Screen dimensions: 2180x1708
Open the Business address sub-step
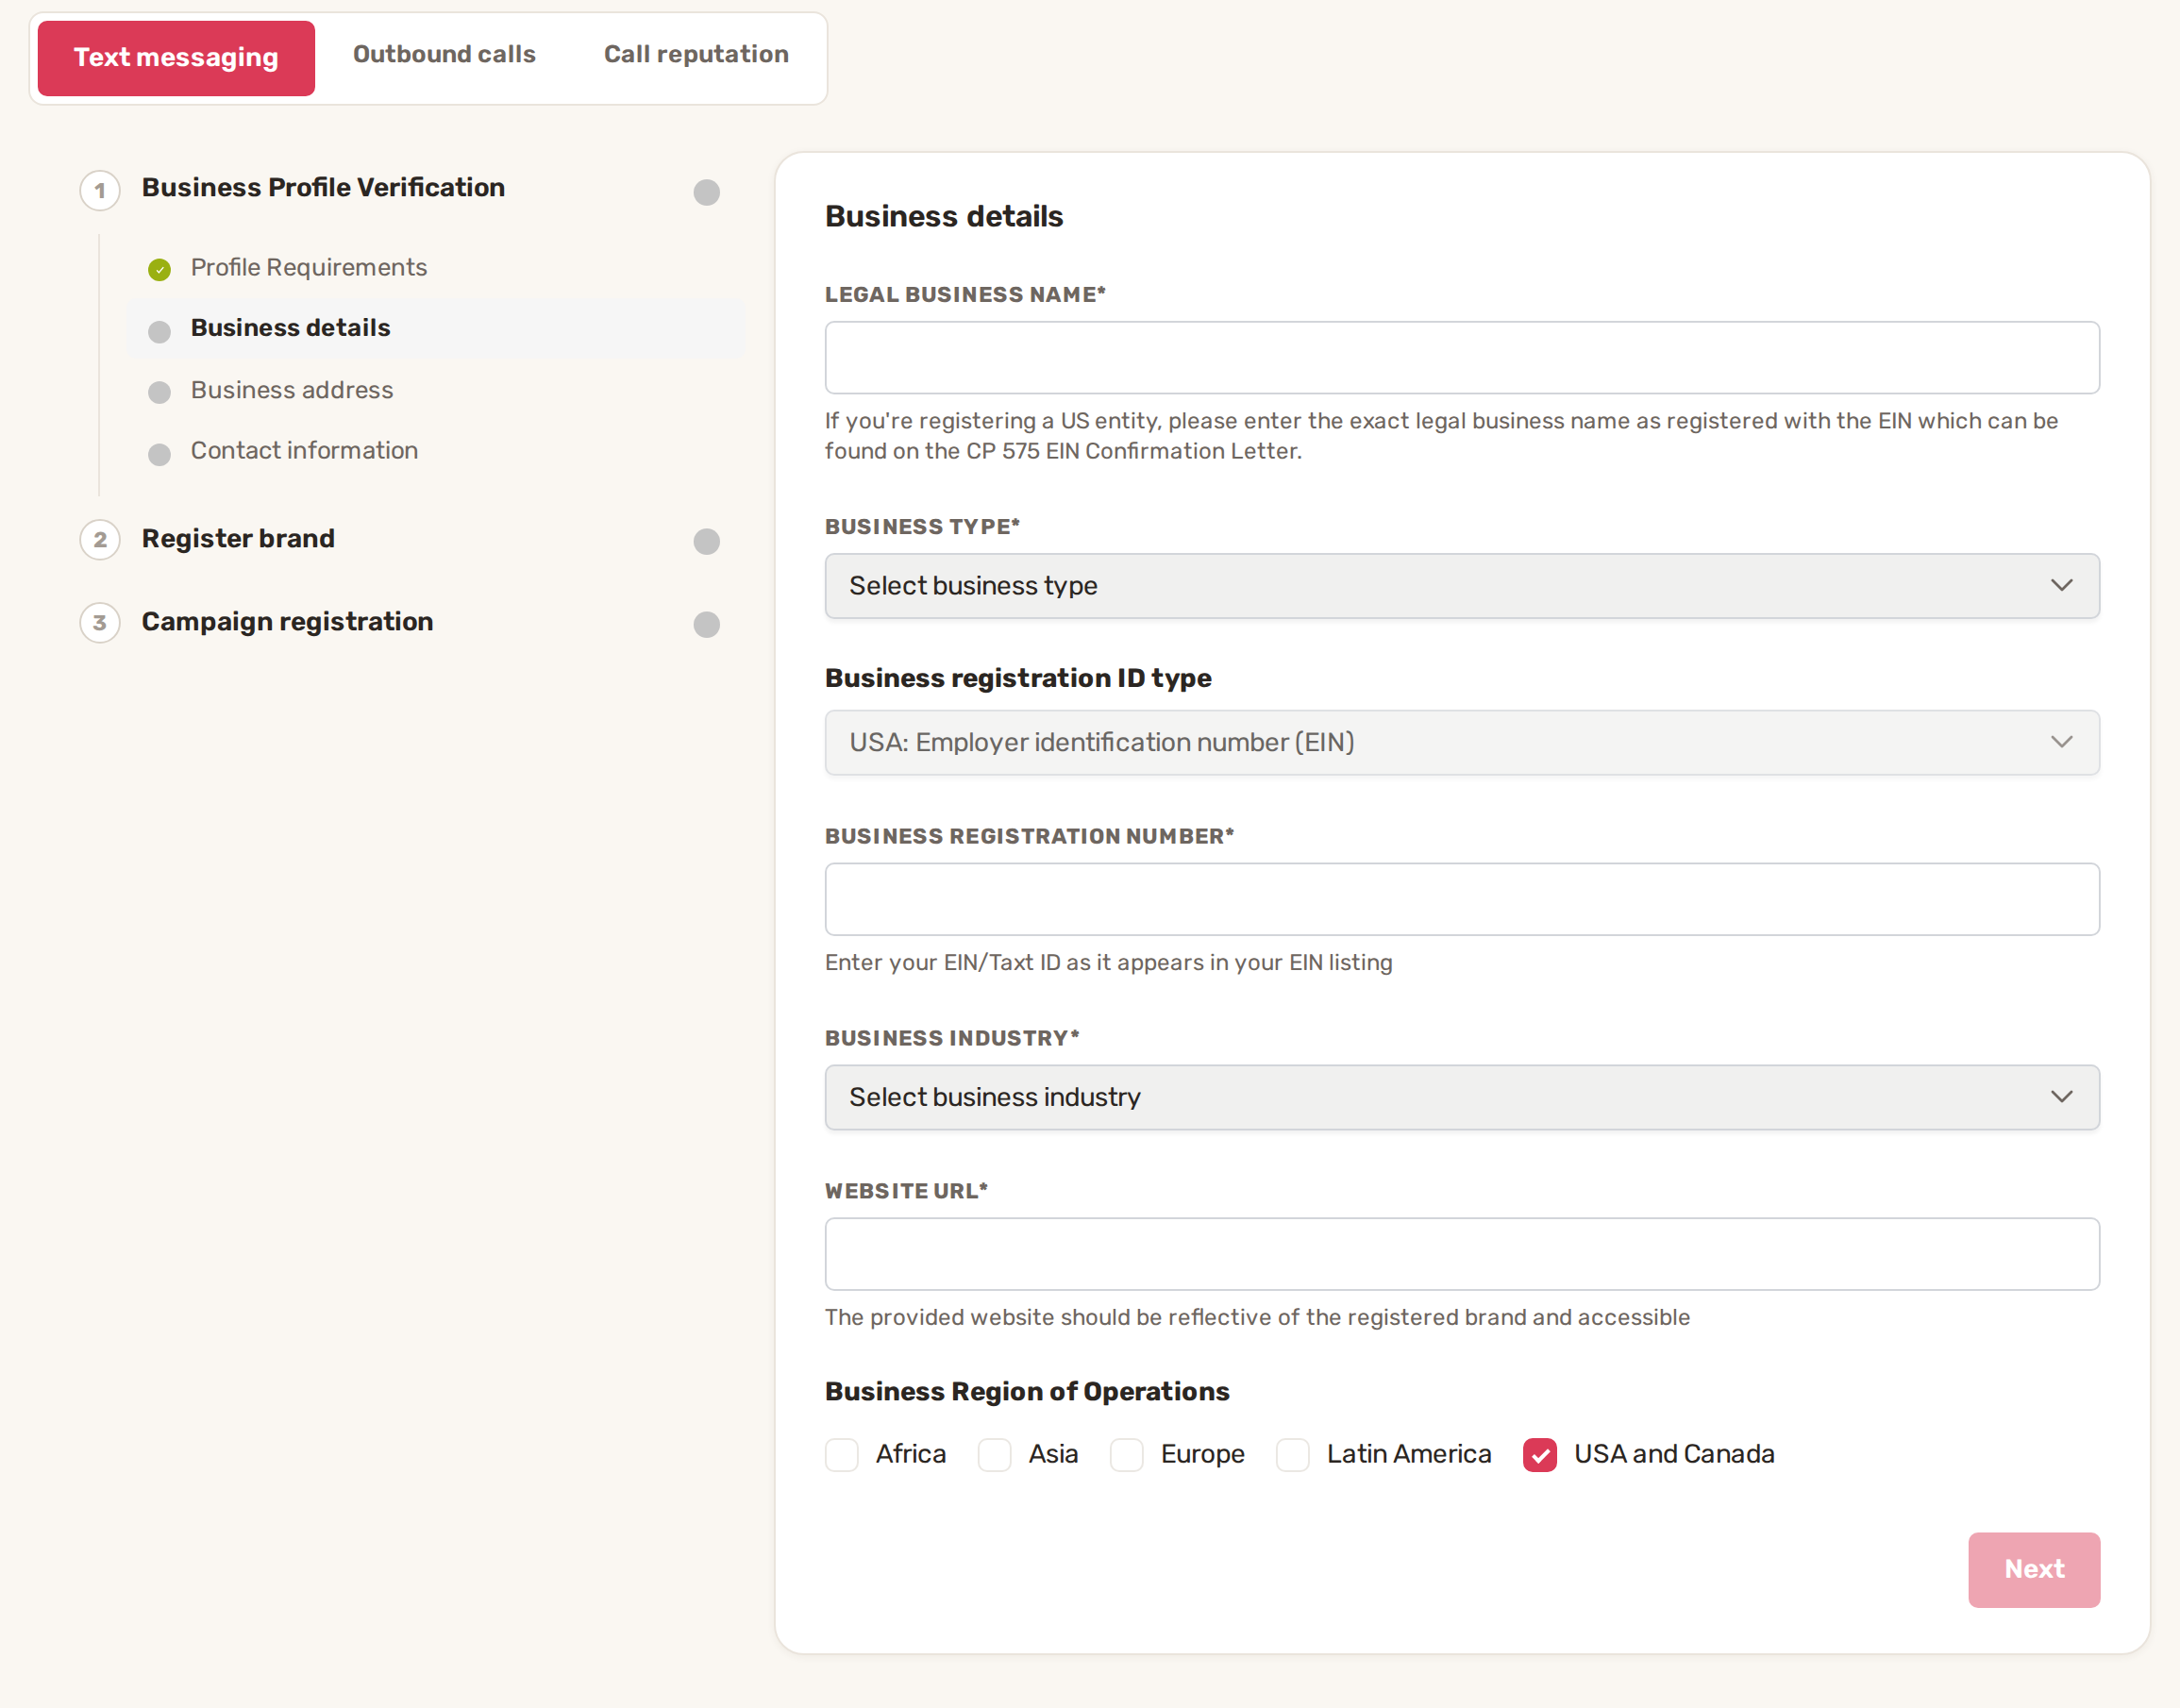click(x=292, y=390)
